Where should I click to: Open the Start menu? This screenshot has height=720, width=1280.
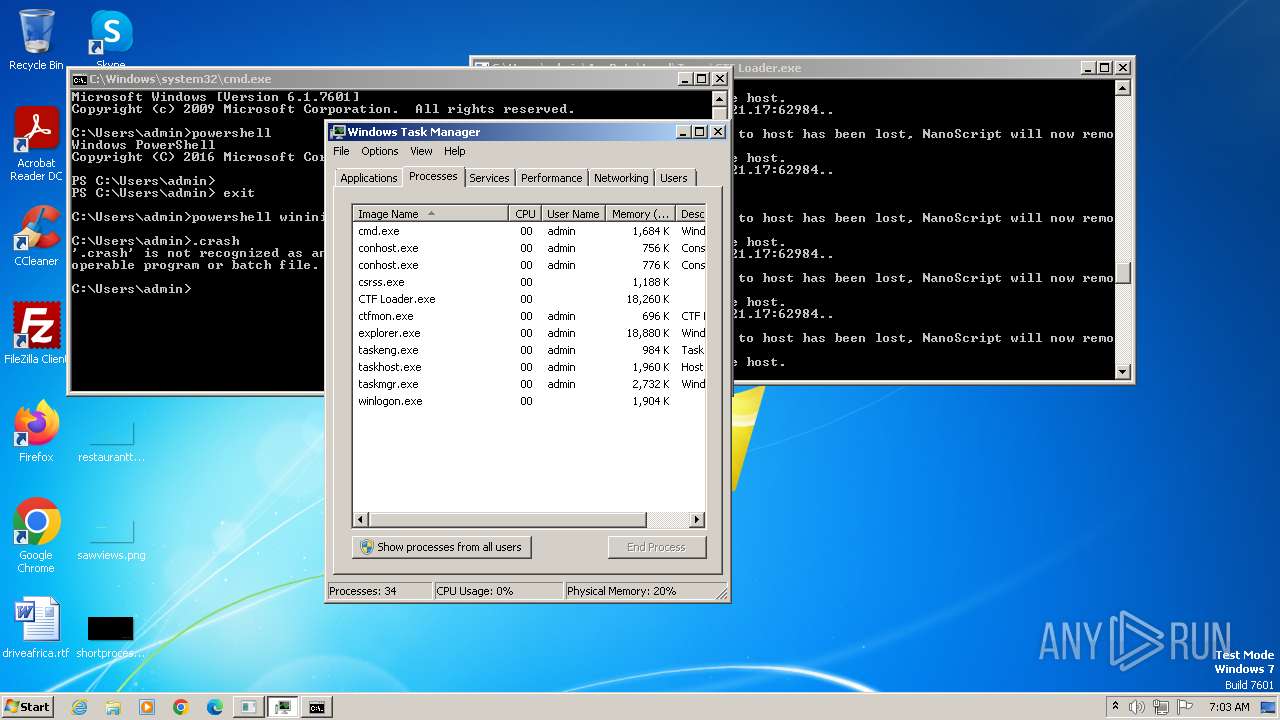[x=27, y=707]
